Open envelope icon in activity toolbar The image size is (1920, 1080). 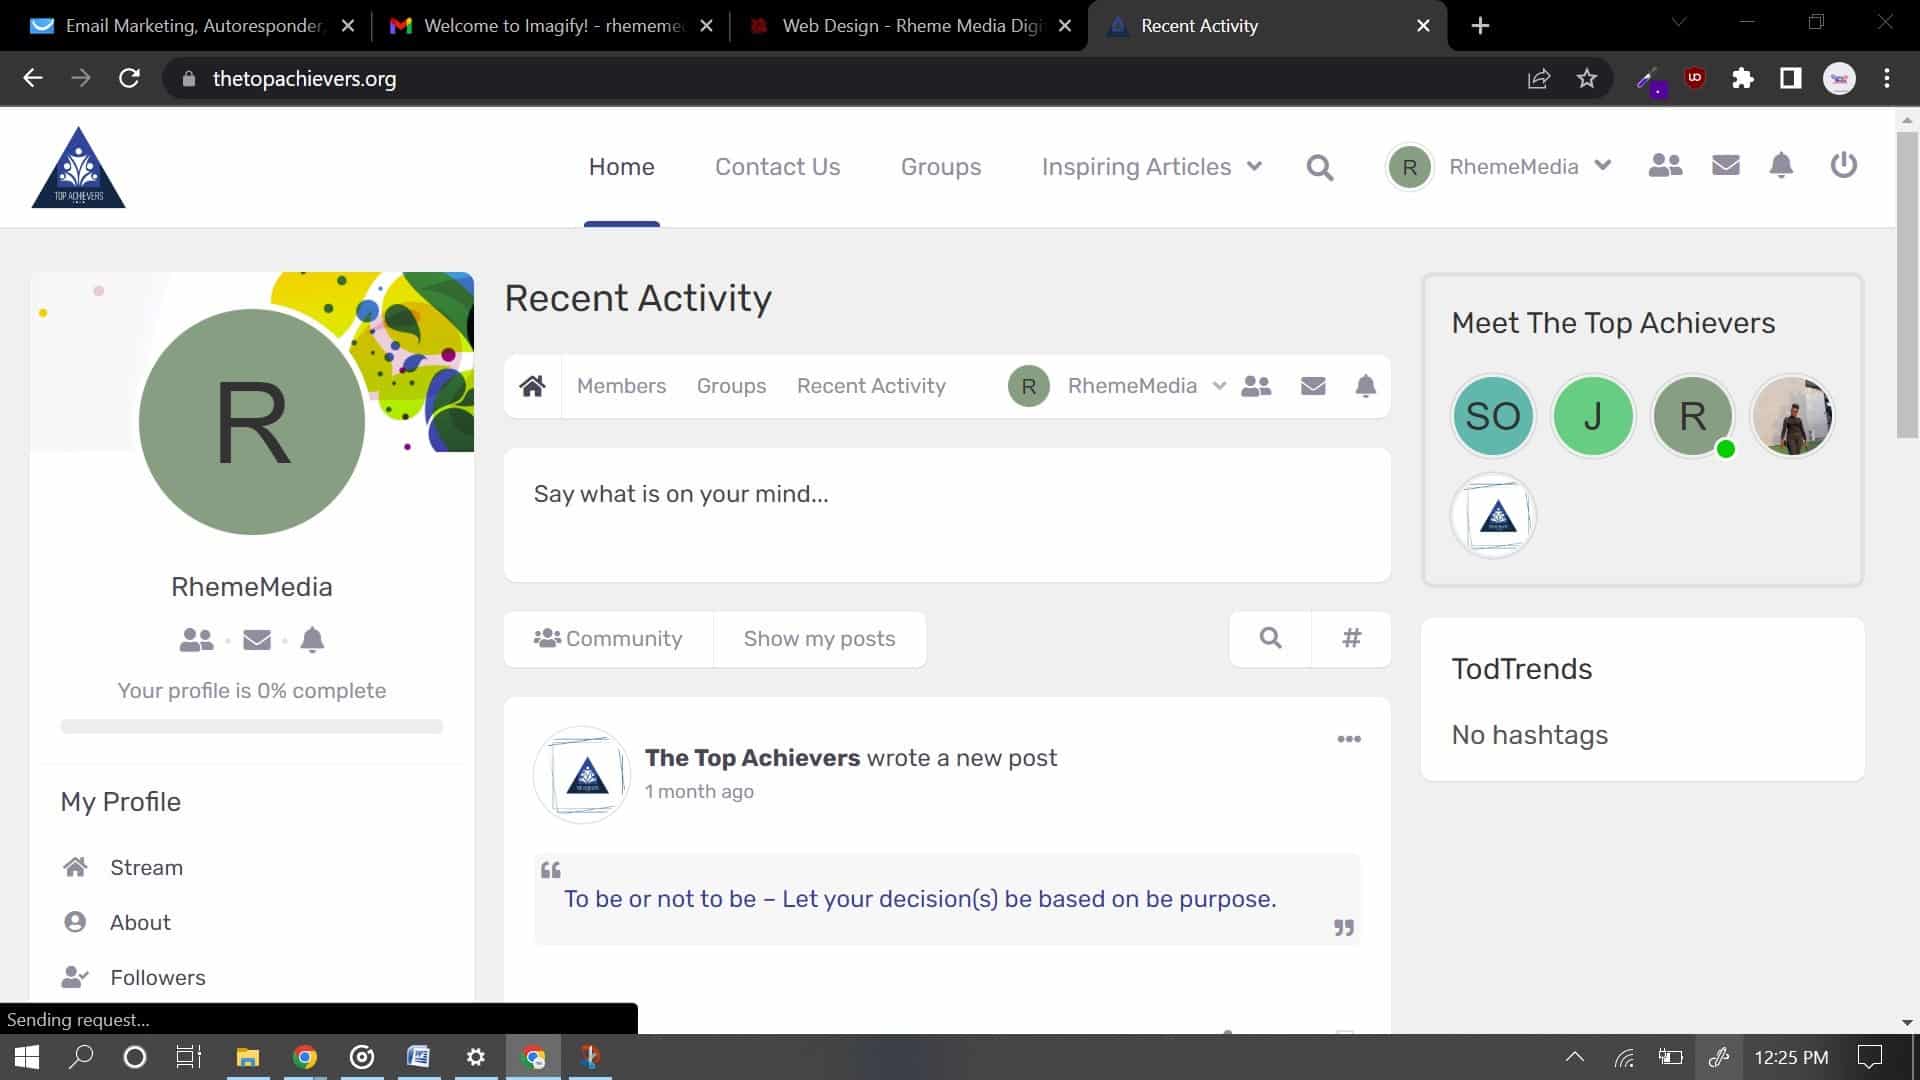tap(1313, 386)
